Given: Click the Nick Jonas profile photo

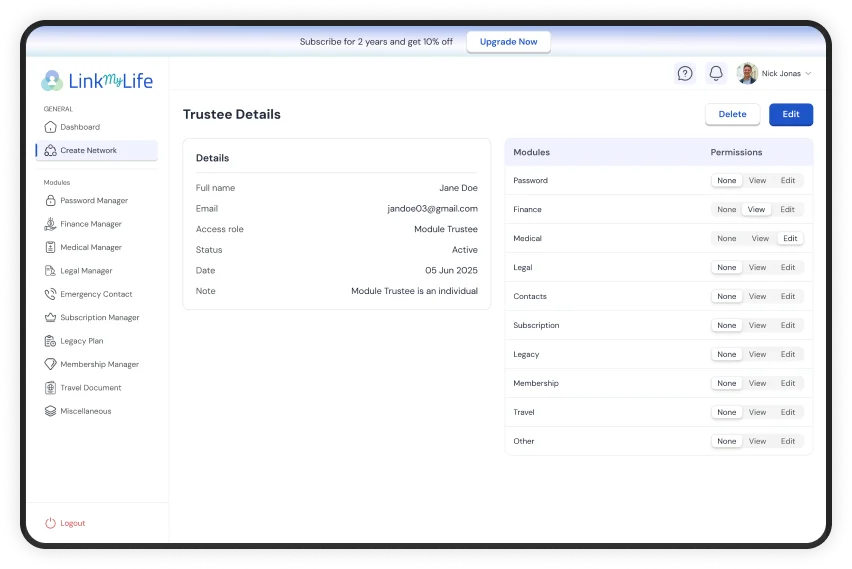Looking at the screenshot, I should 747,73.
